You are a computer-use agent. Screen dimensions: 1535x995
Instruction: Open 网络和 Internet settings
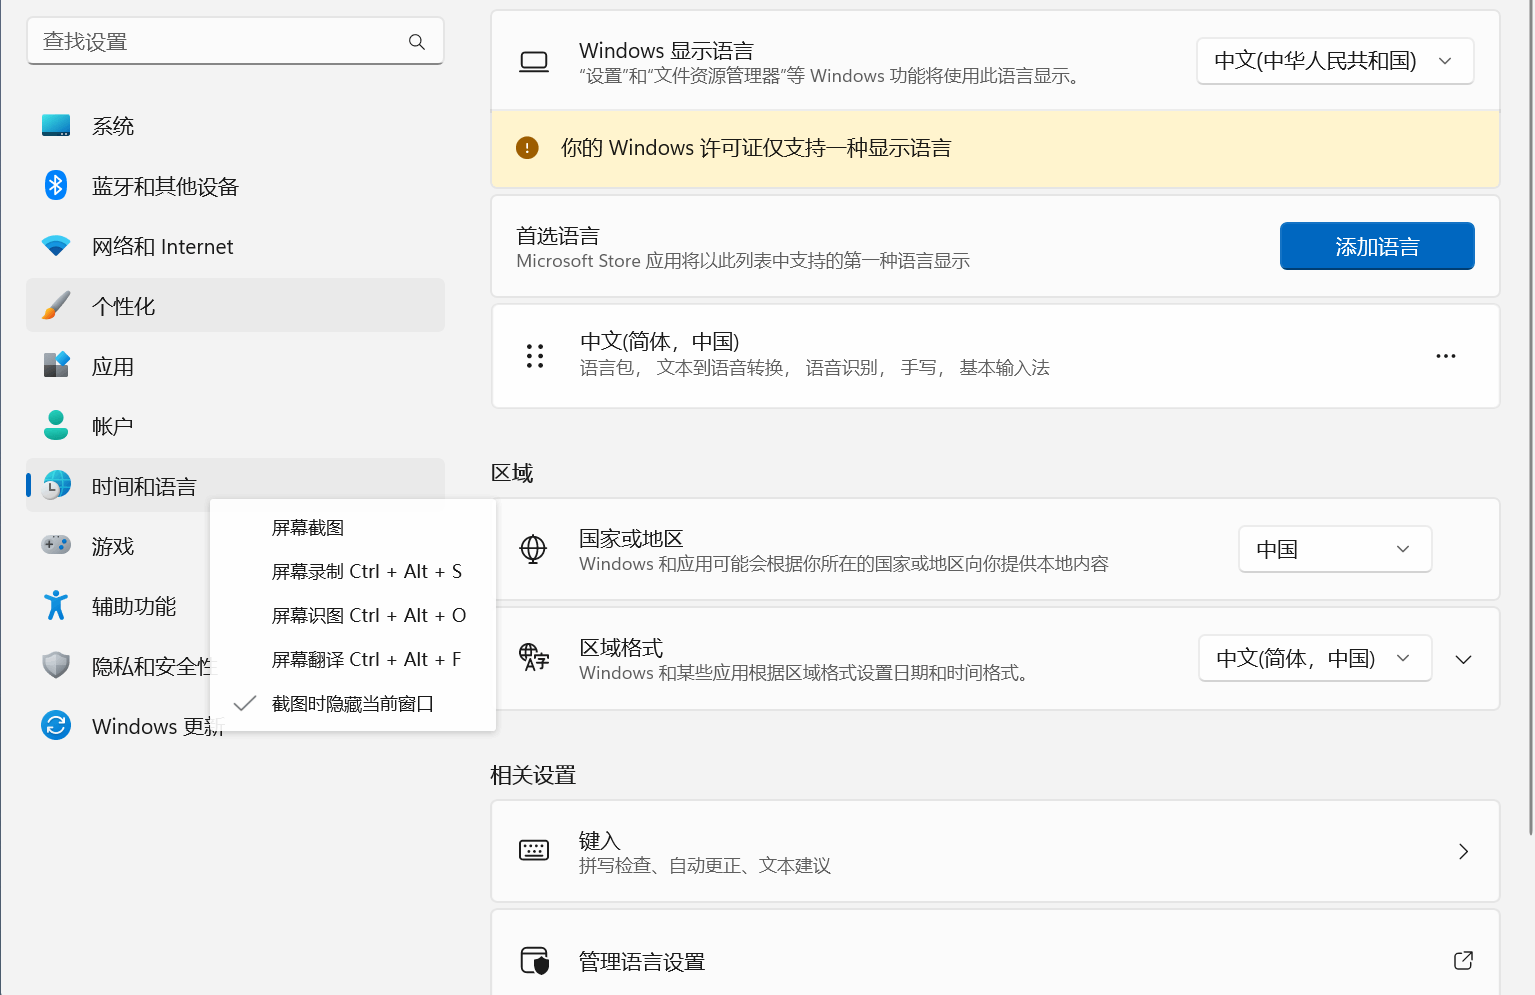point(162,246)
